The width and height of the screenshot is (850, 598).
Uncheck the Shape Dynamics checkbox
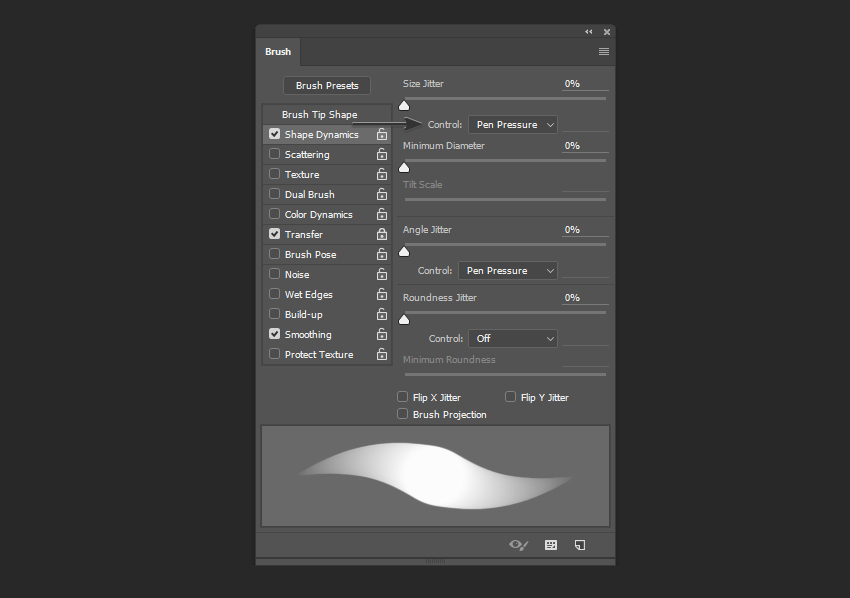pyautogui.click(x=274, y=134)
